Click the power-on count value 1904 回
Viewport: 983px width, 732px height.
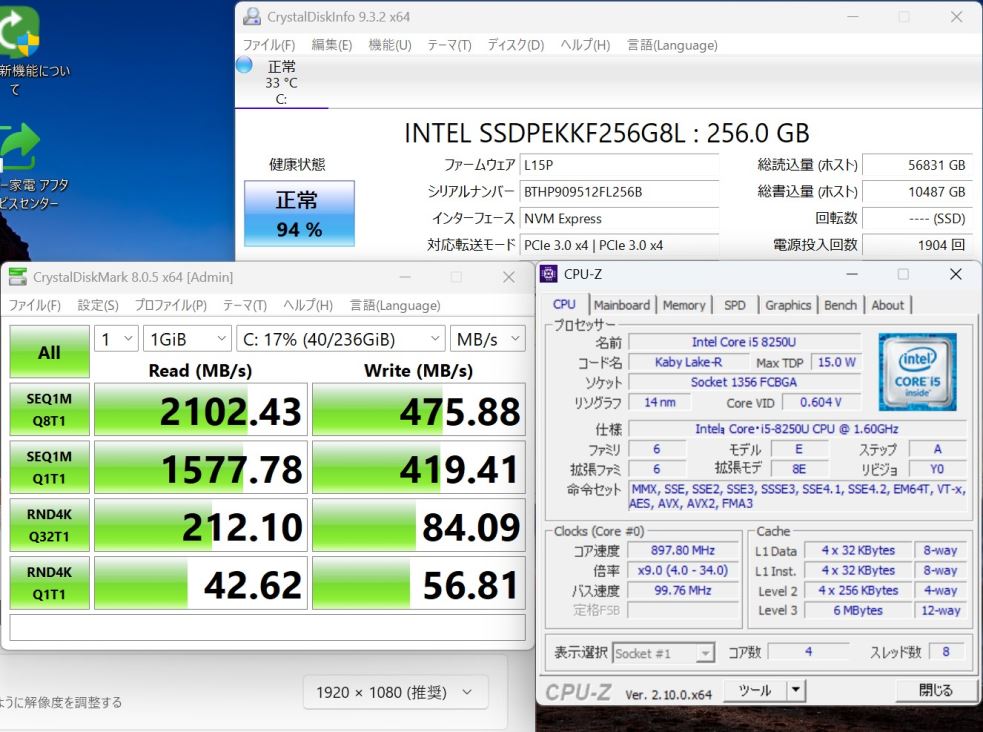pyautogui.click(x=917, y=245)
